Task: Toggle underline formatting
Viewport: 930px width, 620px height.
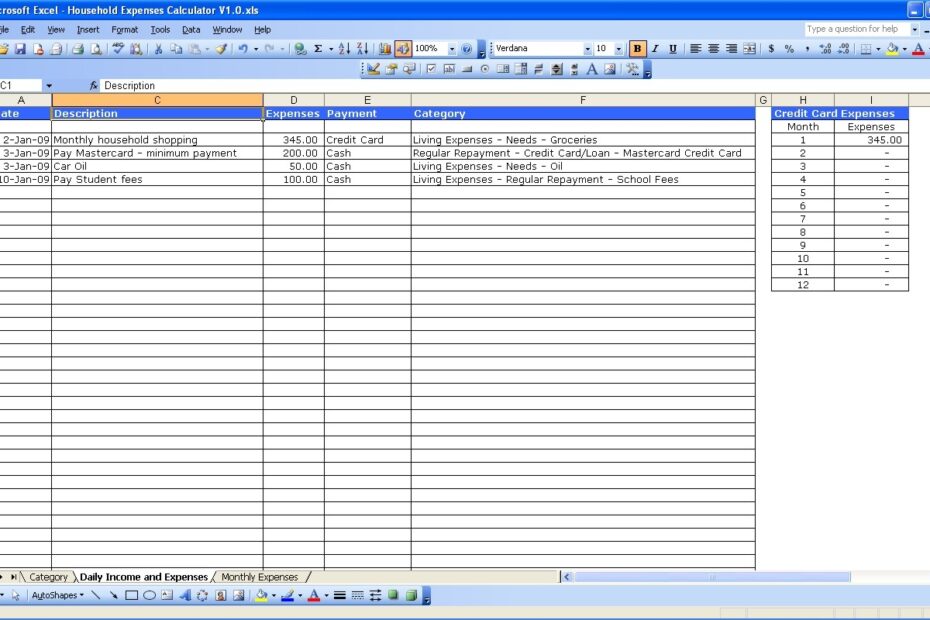Action: (x=673, y=47)
